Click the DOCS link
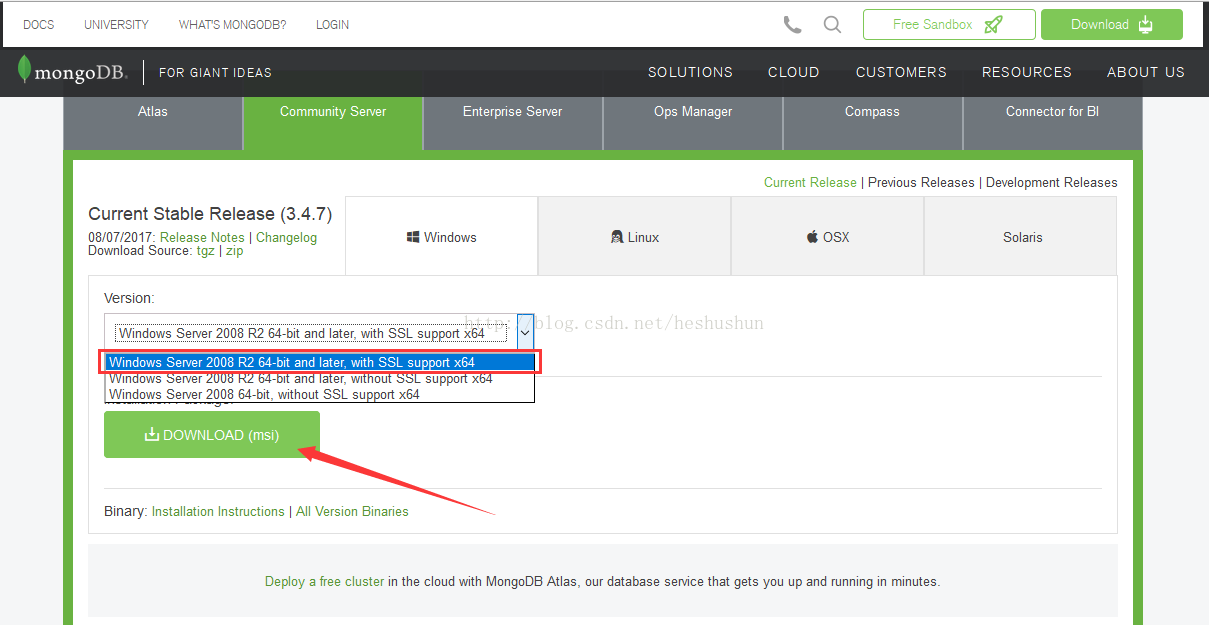 click(x=39, y=25)
